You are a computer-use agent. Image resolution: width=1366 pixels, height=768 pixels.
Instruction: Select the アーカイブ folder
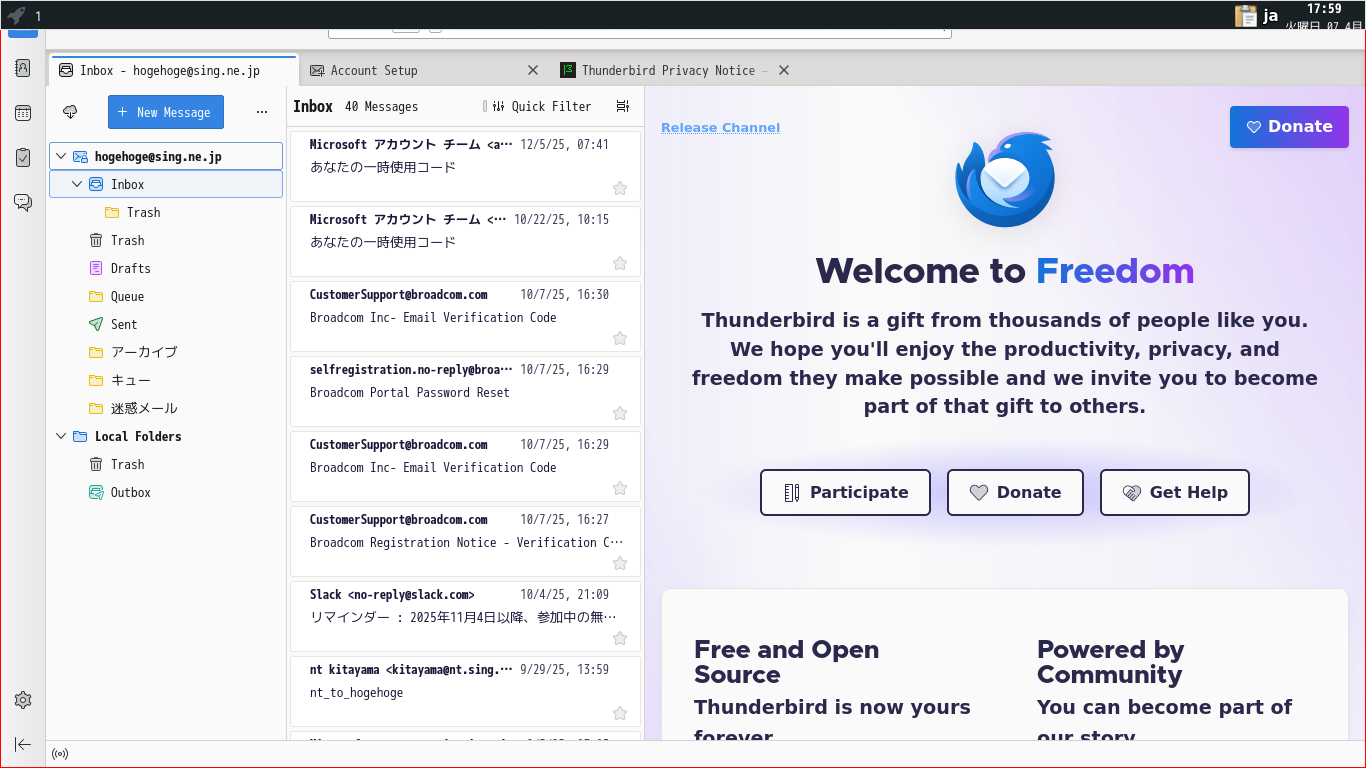(166, 352)
